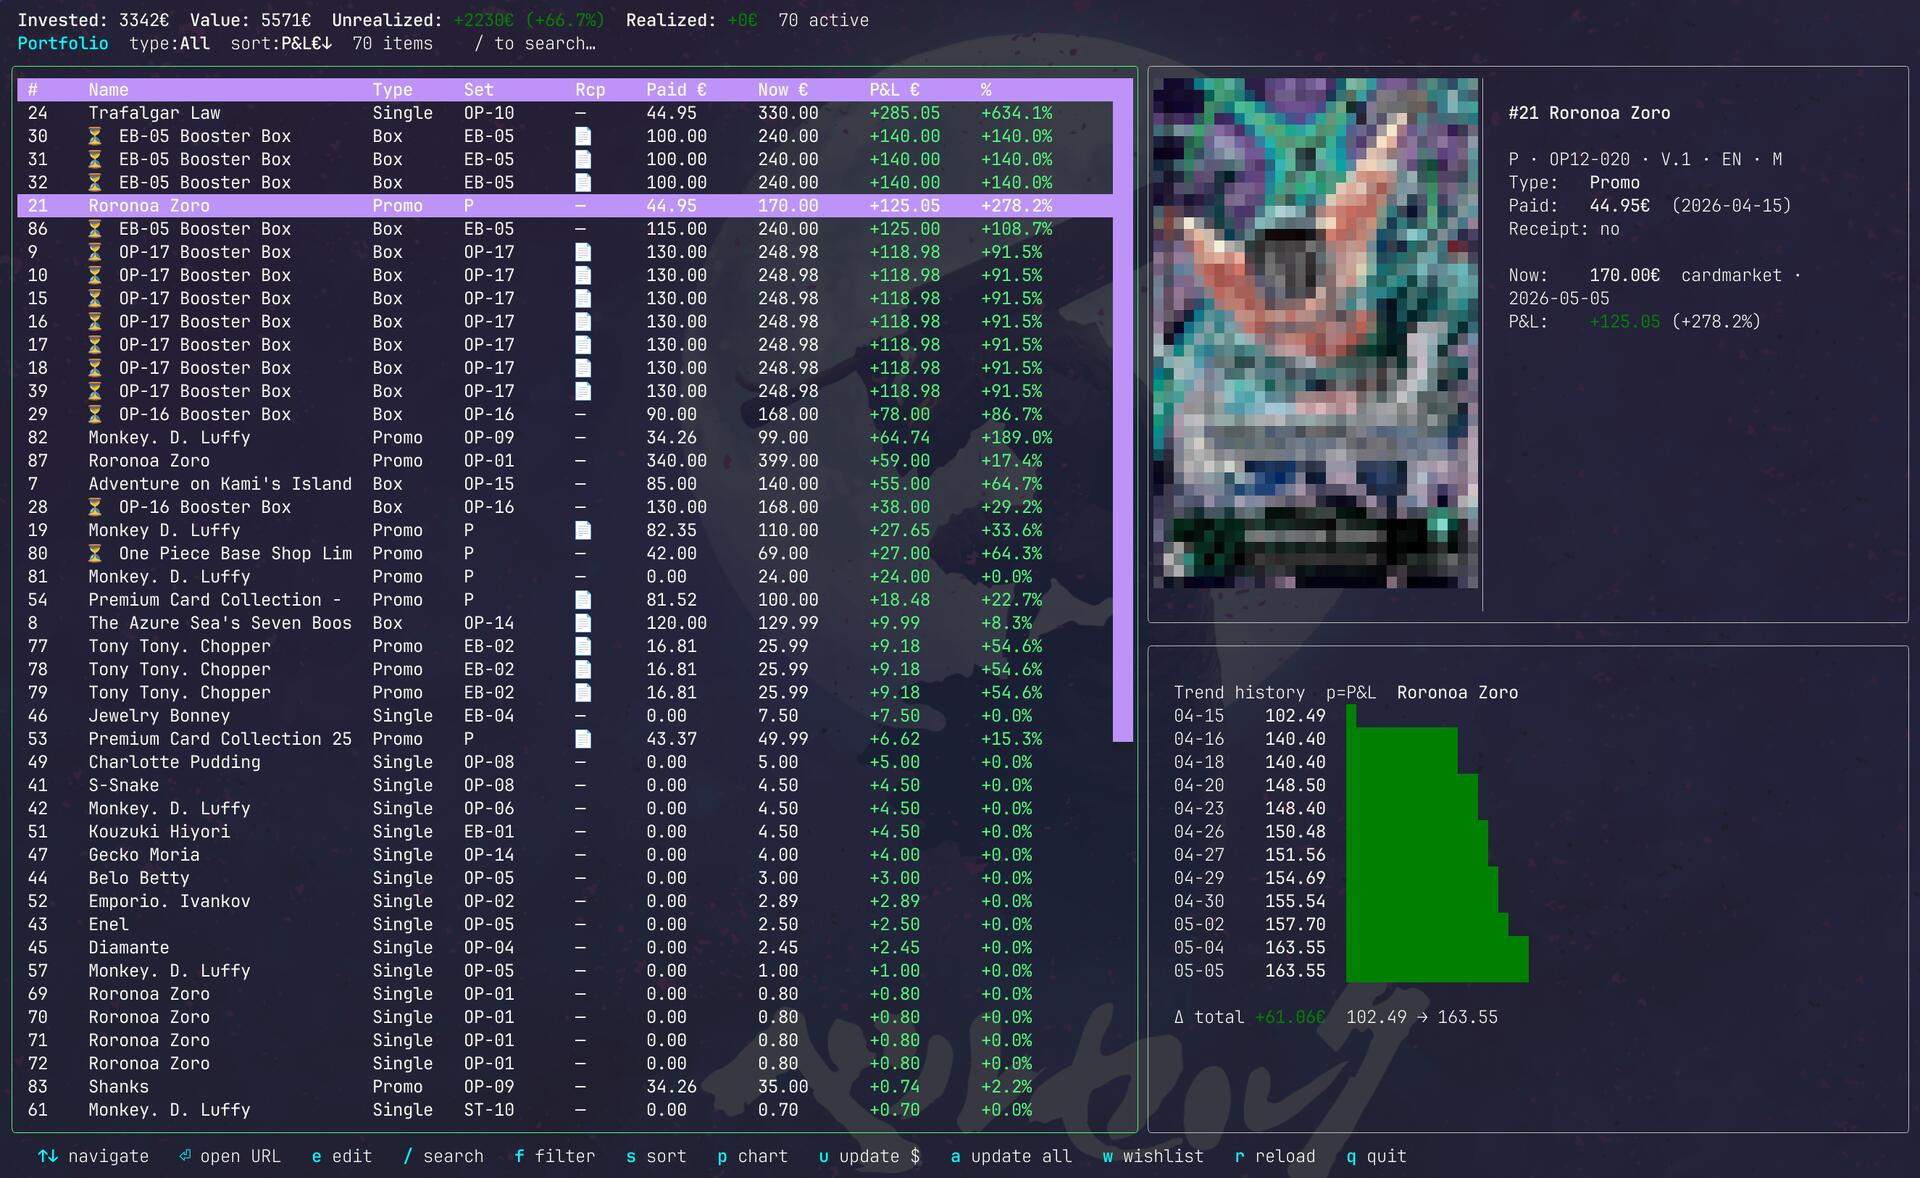
Task: Click the receipt icon on item 15 row
Action: (583, 298)
